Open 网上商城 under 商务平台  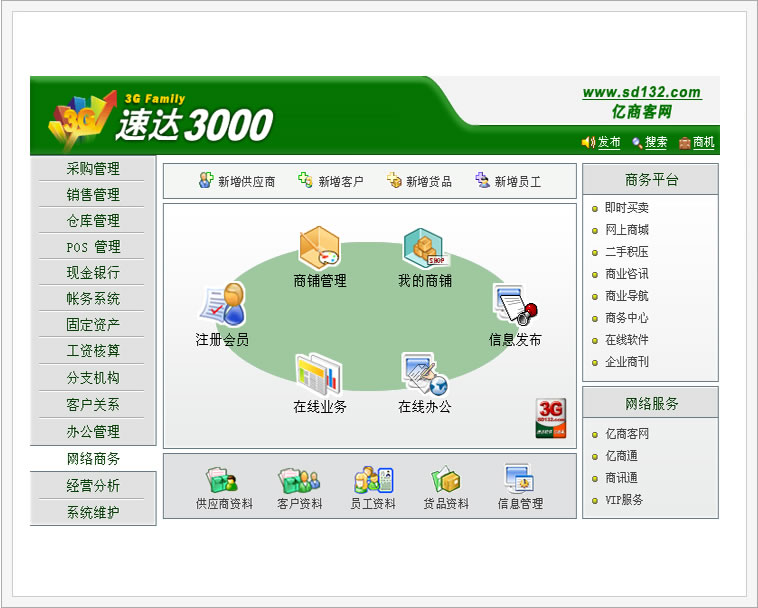tap(627, 230)
